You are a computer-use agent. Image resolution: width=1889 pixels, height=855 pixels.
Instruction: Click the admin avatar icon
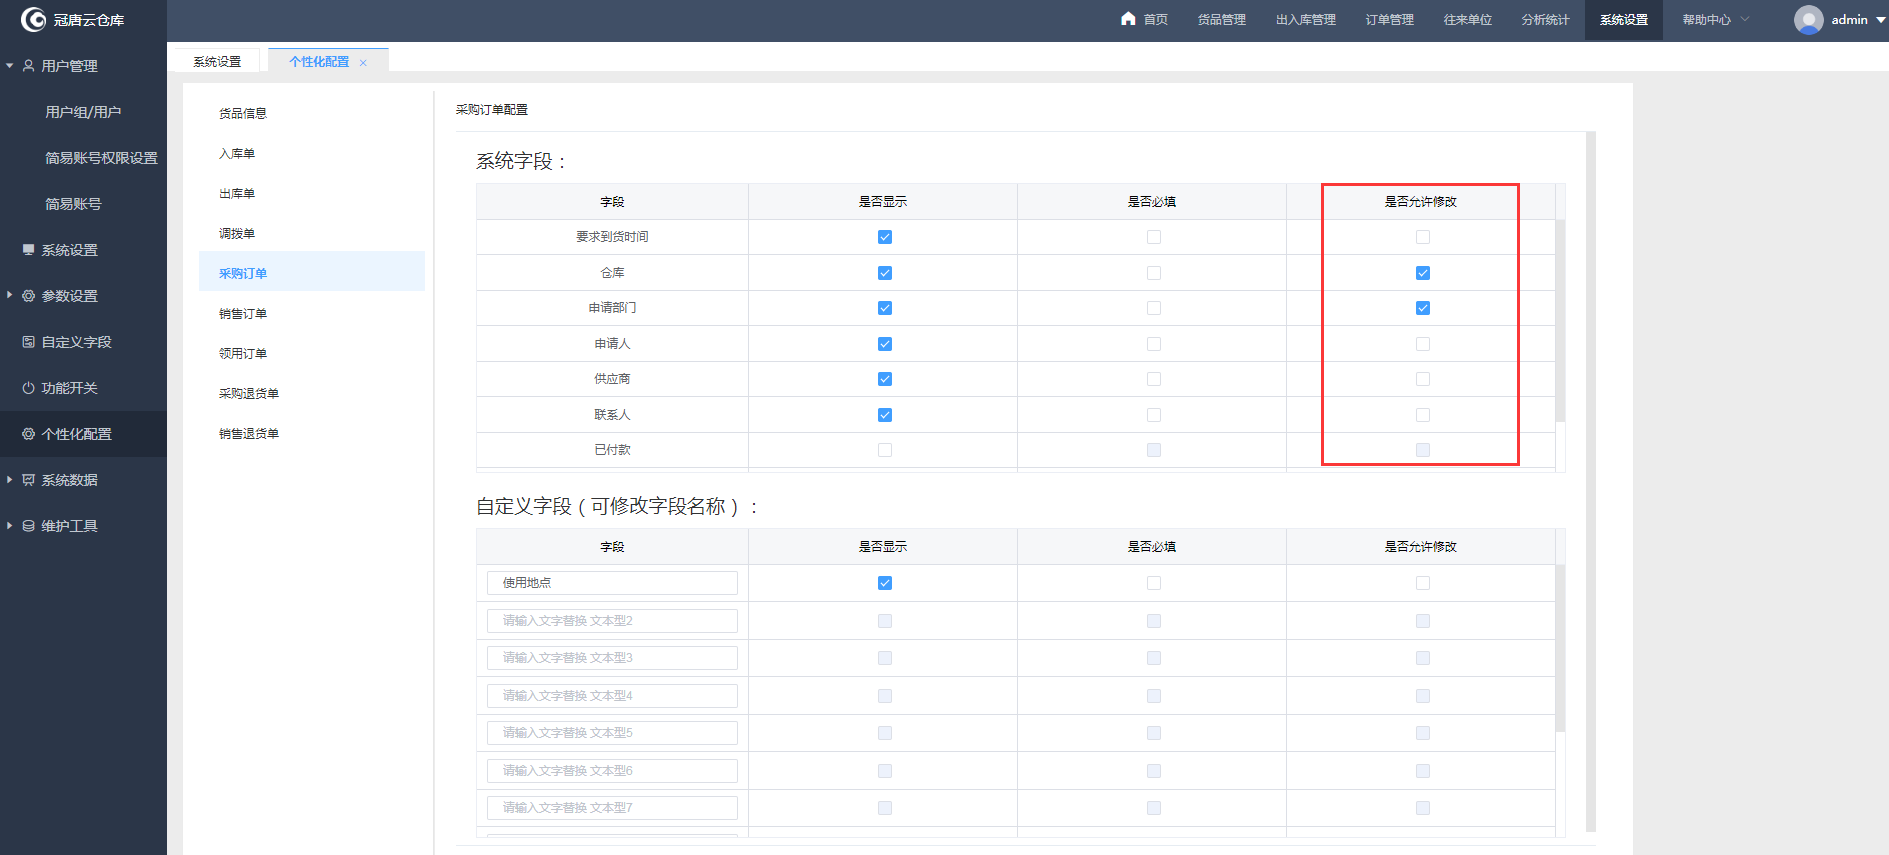tap(1808, 19)
